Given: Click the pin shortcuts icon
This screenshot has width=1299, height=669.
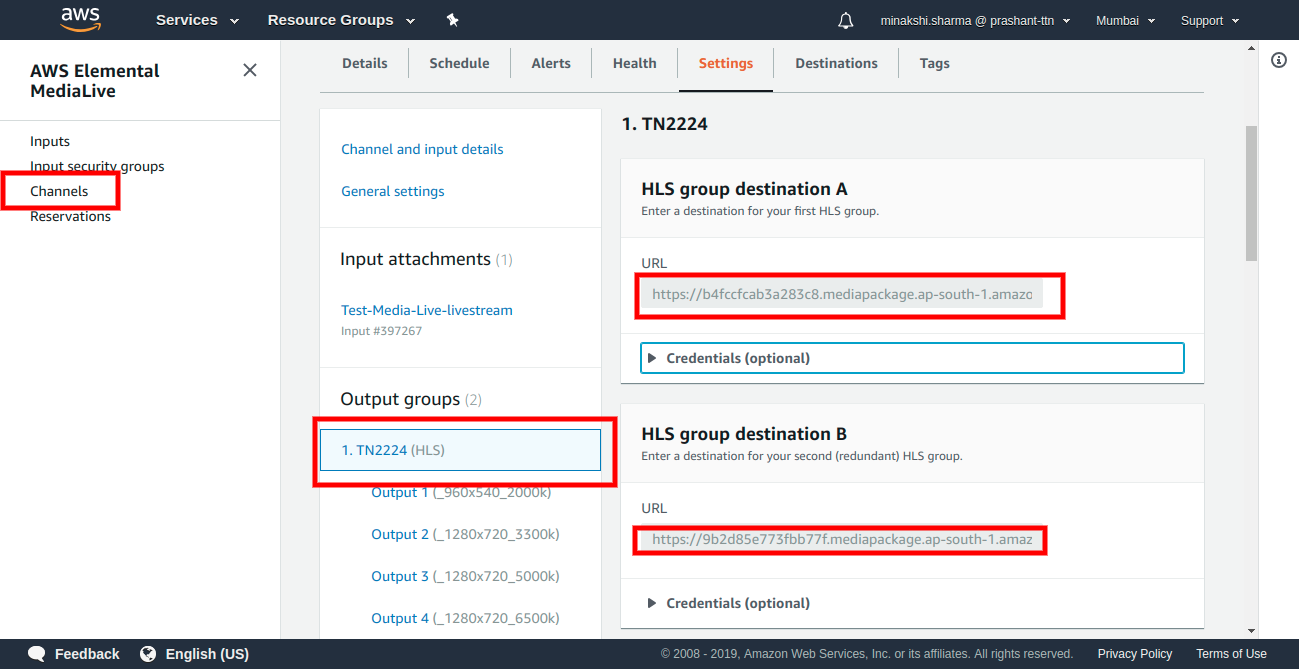Looking at the screenshot, I should point(452,20).
